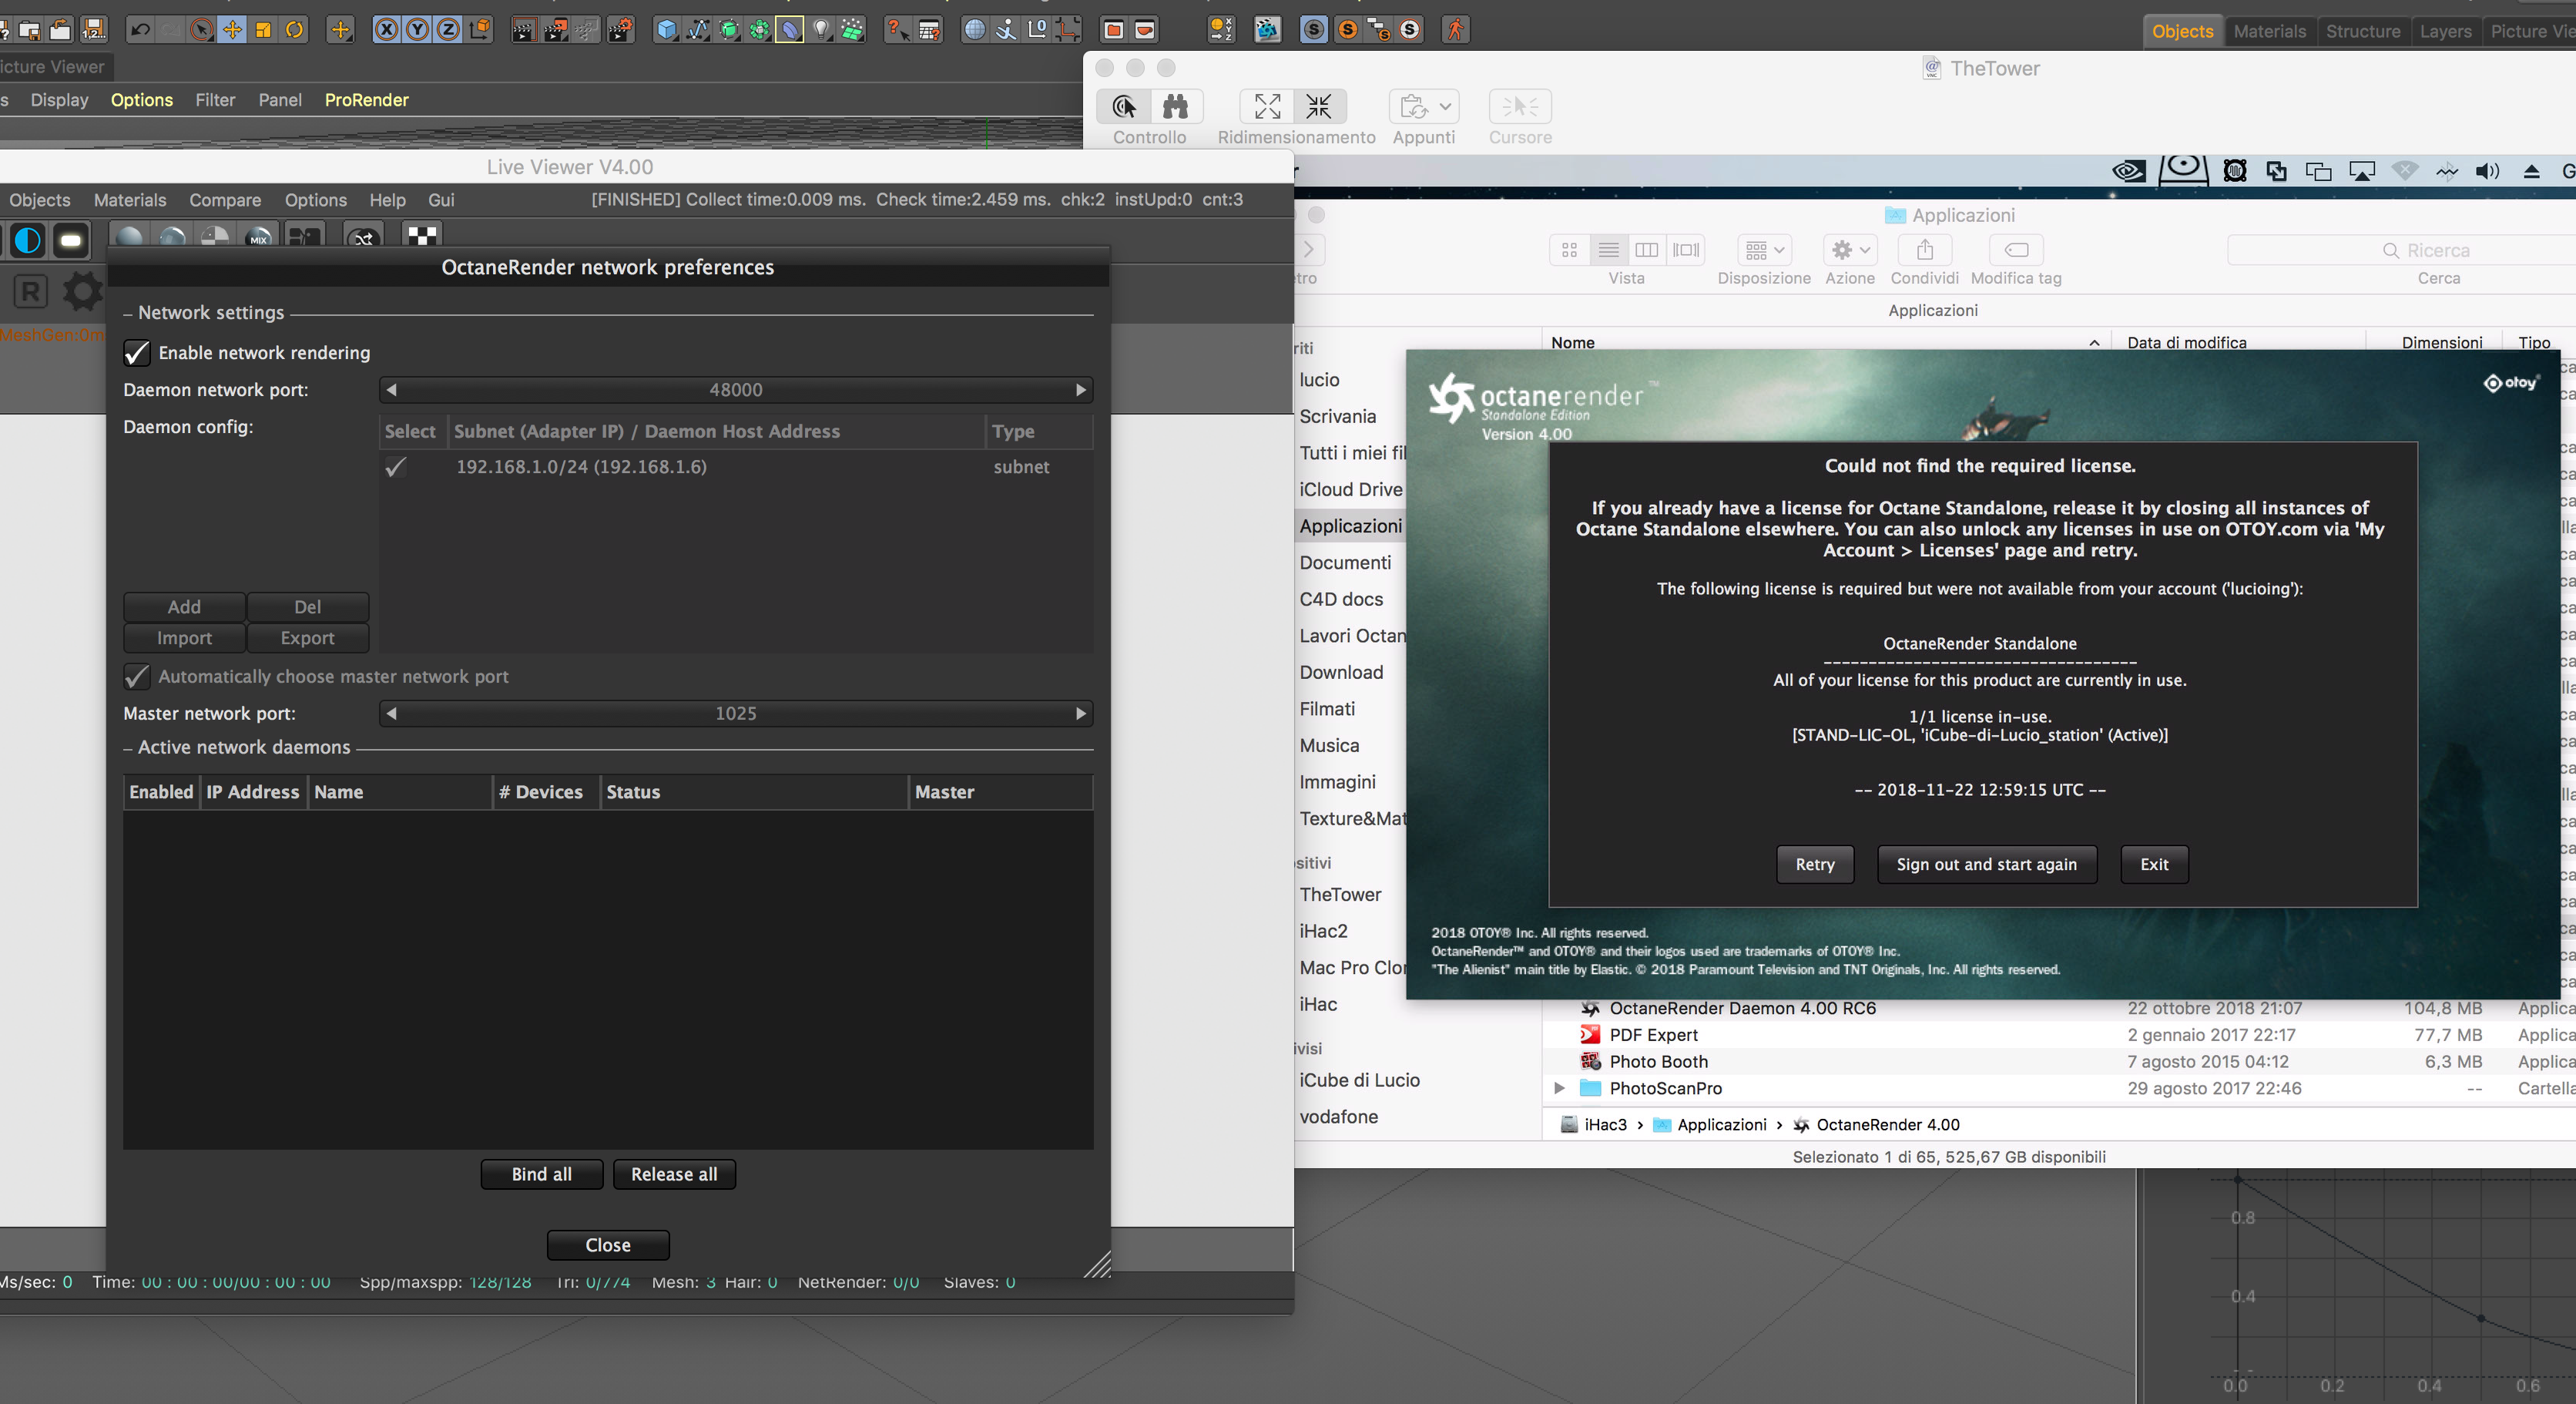The height and width of the screenshot is (1404, 2576).
Task: Switch to the Layers tab
Action: (x=2445, y=31)
